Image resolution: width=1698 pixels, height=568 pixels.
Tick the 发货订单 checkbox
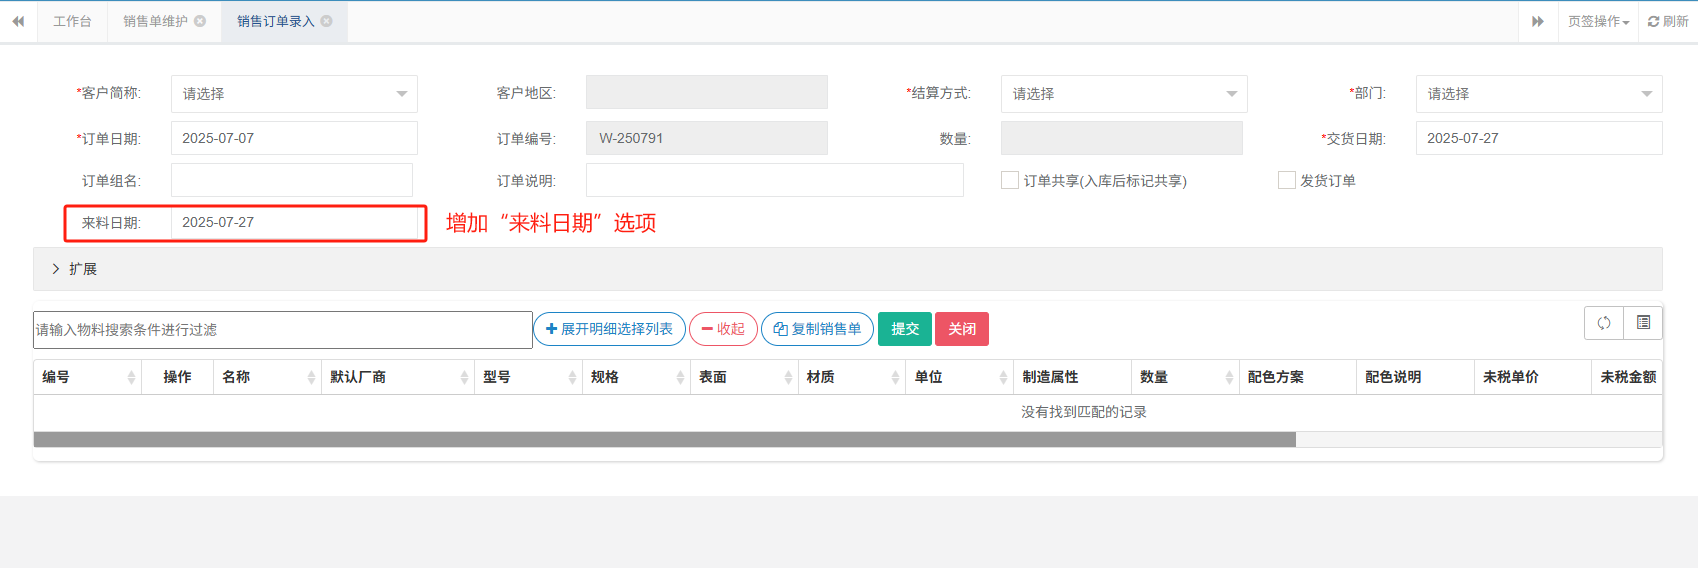1287,180
